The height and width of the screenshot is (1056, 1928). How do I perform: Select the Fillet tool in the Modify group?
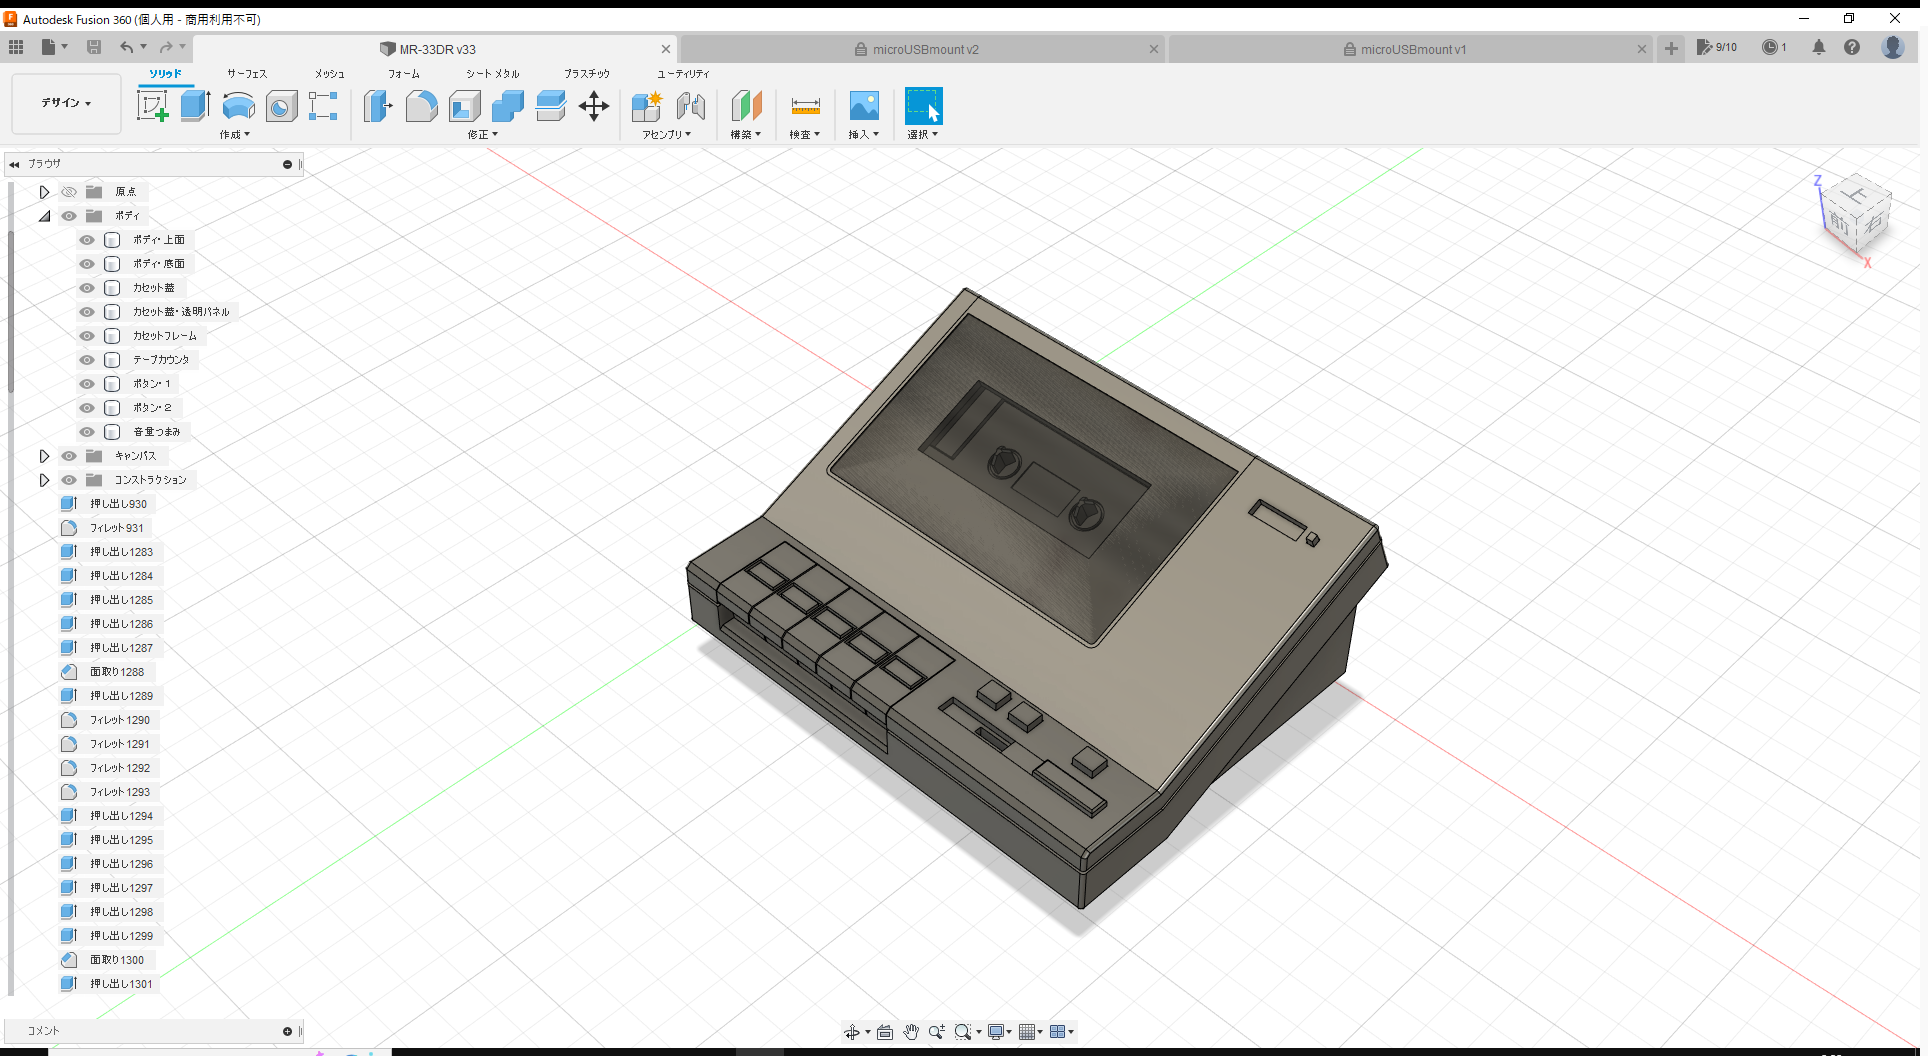tap(421, 105)
